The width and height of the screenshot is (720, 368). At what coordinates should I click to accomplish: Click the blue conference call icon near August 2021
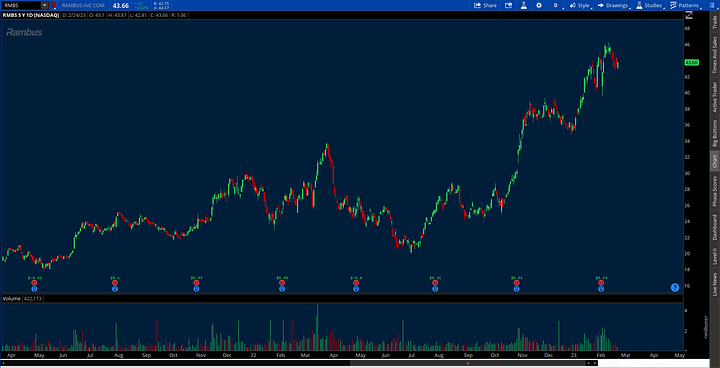(x=115, y=289)
